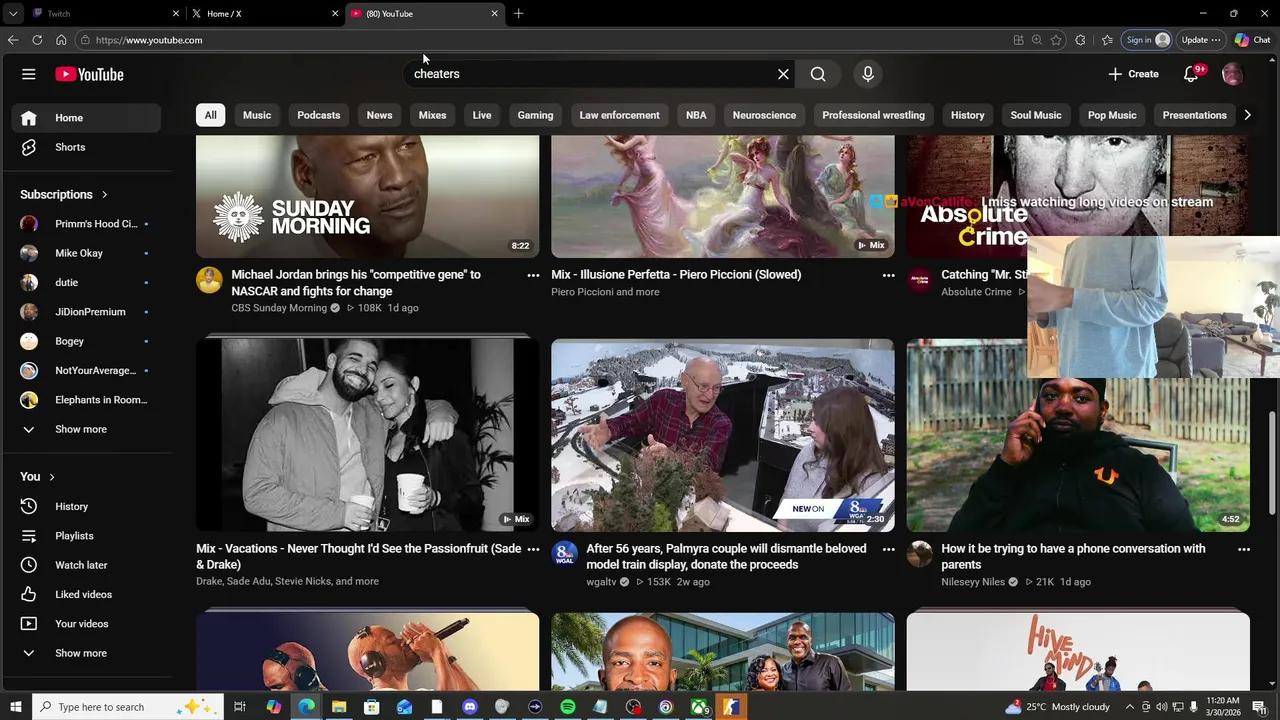Screen dimensions: 1280x720
Task: Open options for phone conversation video
Action: pos(1244,549)
